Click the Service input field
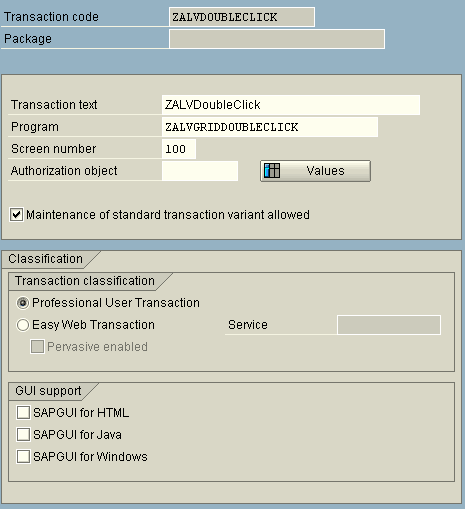Image resolution: width=465 pixels, height=509 pixels. point(389,325)
